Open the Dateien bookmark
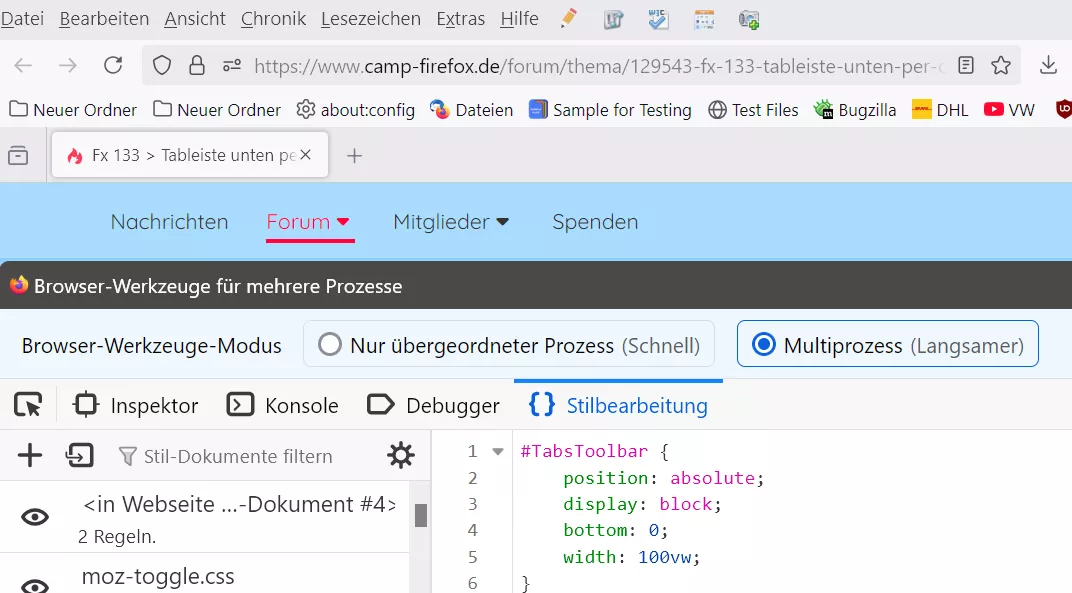Viewport: 1072px width, 593px height. [471, 109]
